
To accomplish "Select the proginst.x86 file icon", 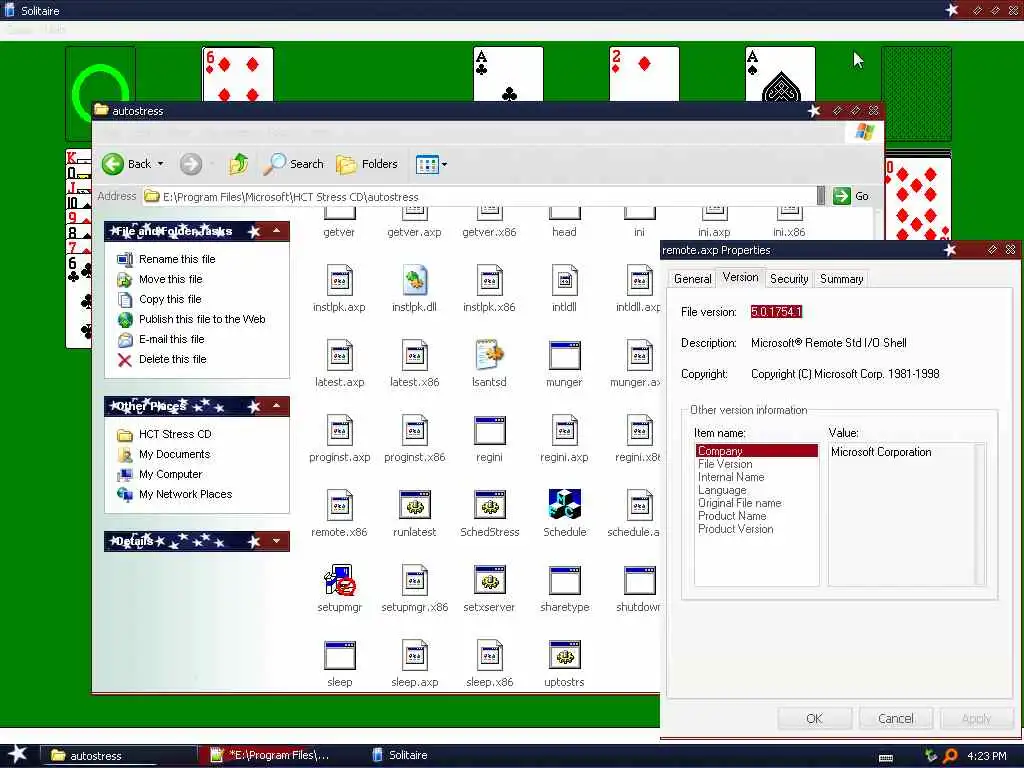I will pyautogui.click(x=415, y=430).
